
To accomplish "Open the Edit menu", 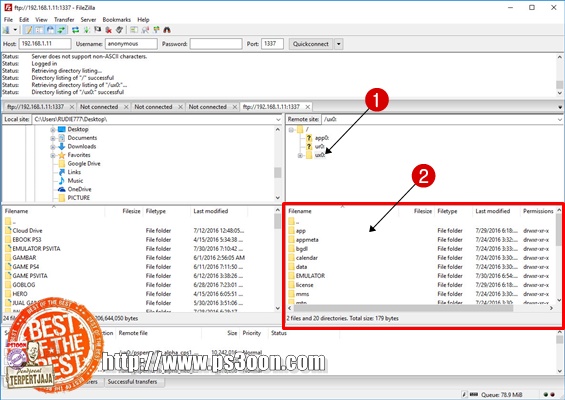I will coord(24,19).
